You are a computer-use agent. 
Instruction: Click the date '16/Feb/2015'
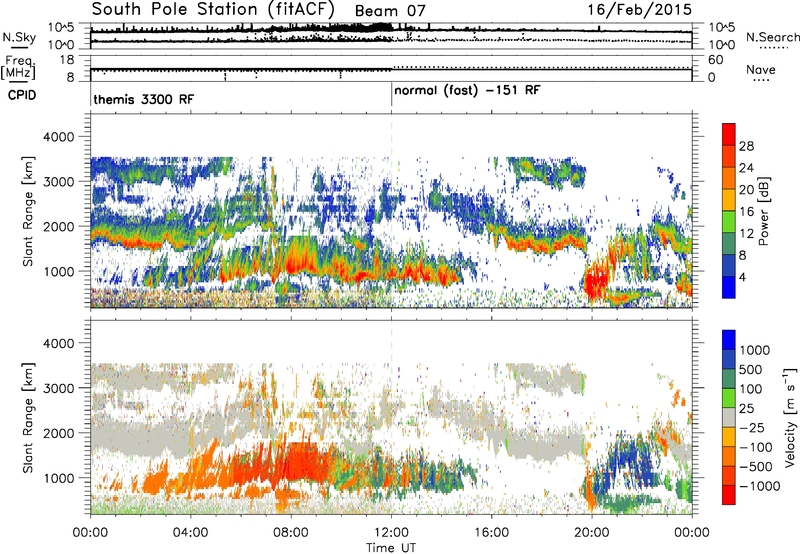pyautogui.click(x=639, y=10)
